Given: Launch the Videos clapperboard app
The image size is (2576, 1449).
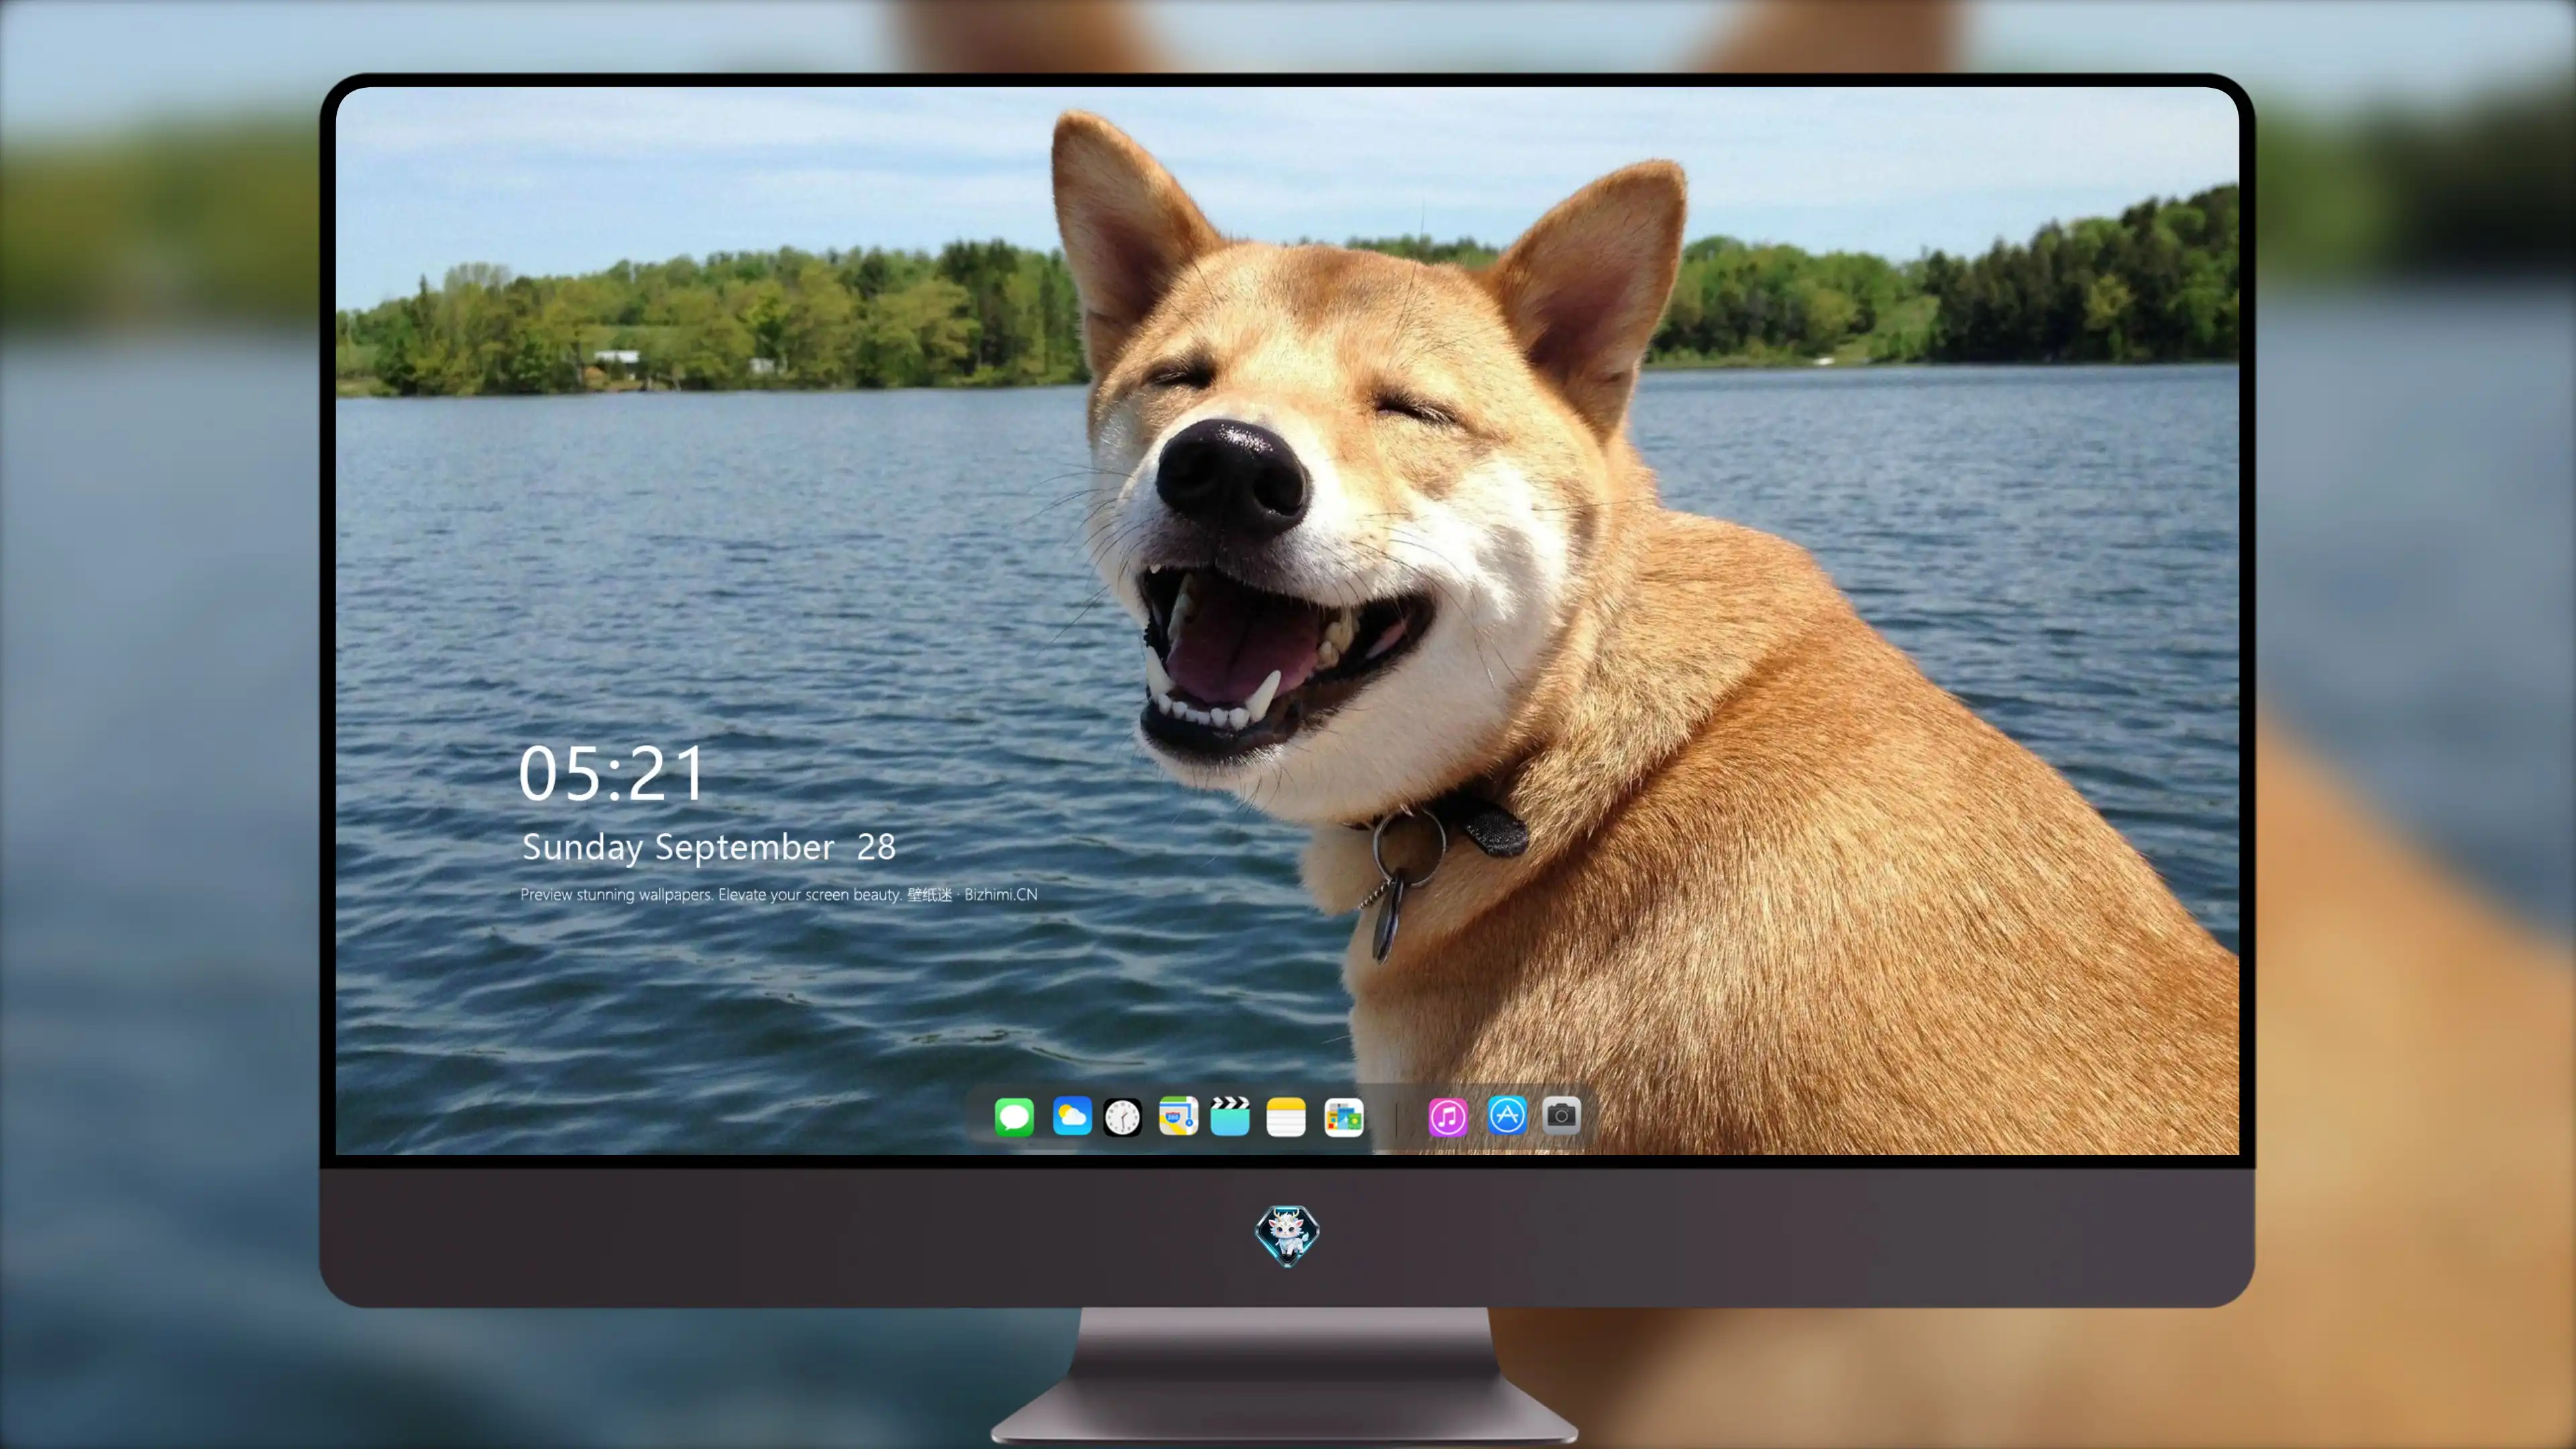Looking at the screenshot, I should click(1230, 1116).
